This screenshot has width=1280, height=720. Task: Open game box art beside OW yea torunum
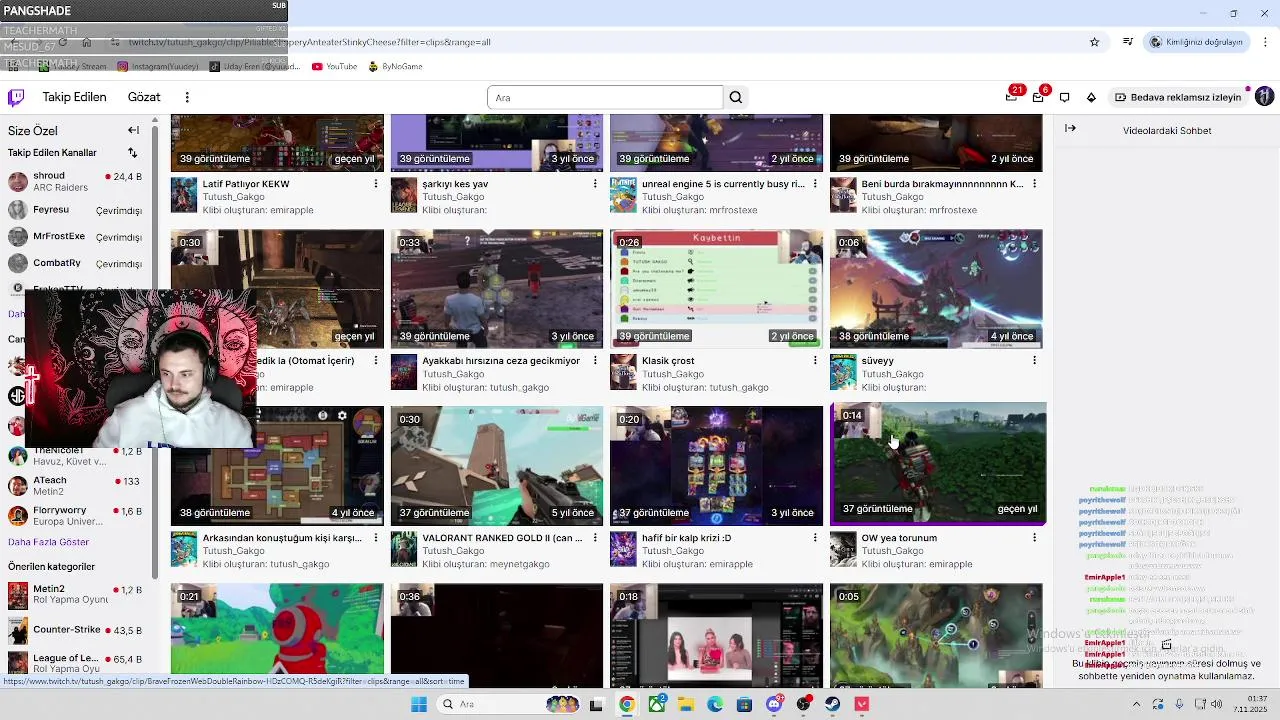coord(843,549)
